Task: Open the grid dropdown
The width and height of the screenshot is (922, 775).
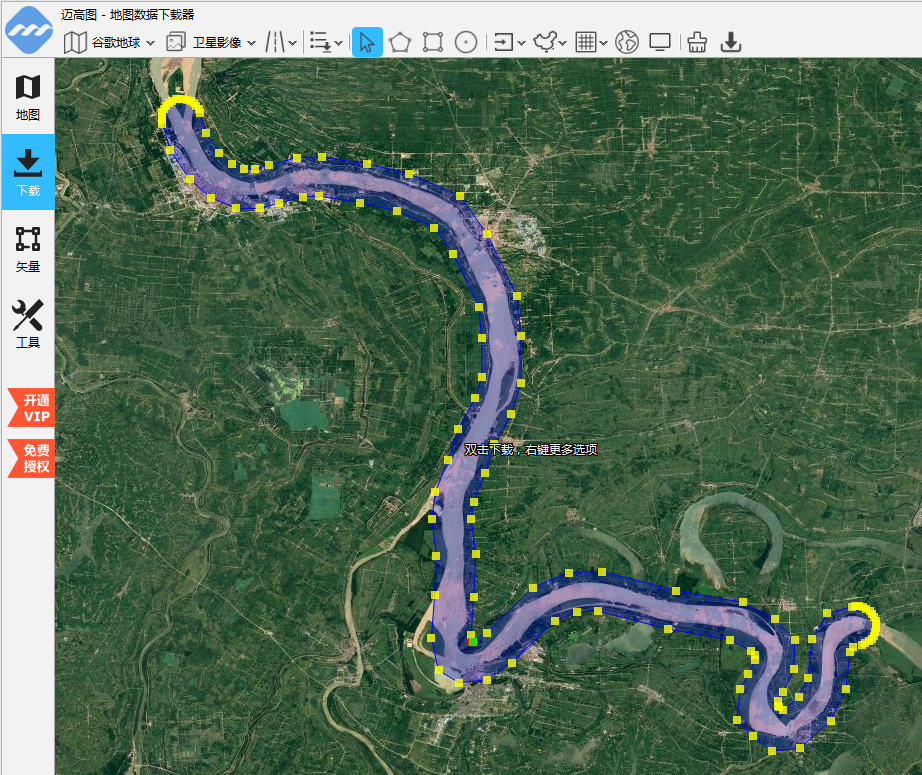Action: point(603,43)
